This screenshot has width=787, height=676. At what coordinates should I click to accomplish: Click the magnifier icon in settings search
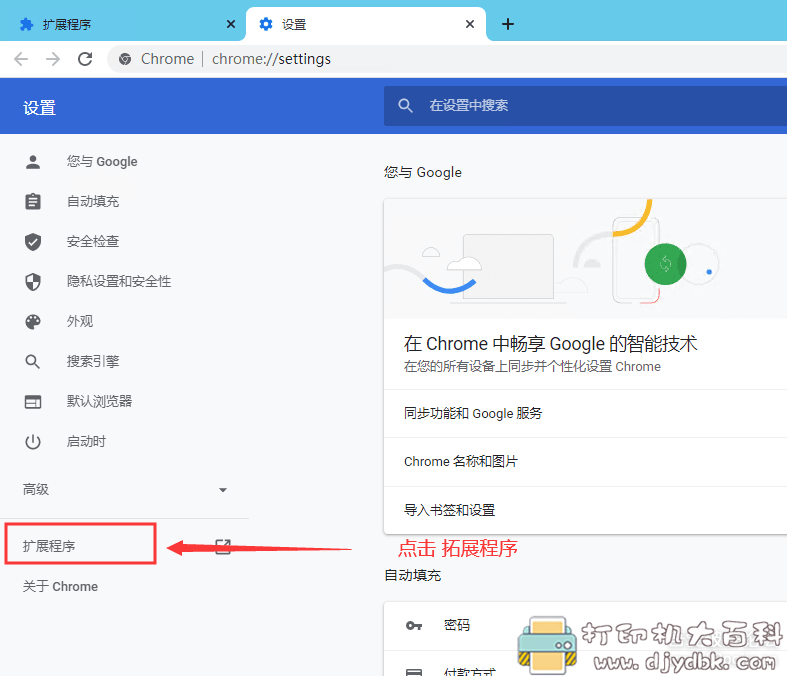tap(405, 106)
